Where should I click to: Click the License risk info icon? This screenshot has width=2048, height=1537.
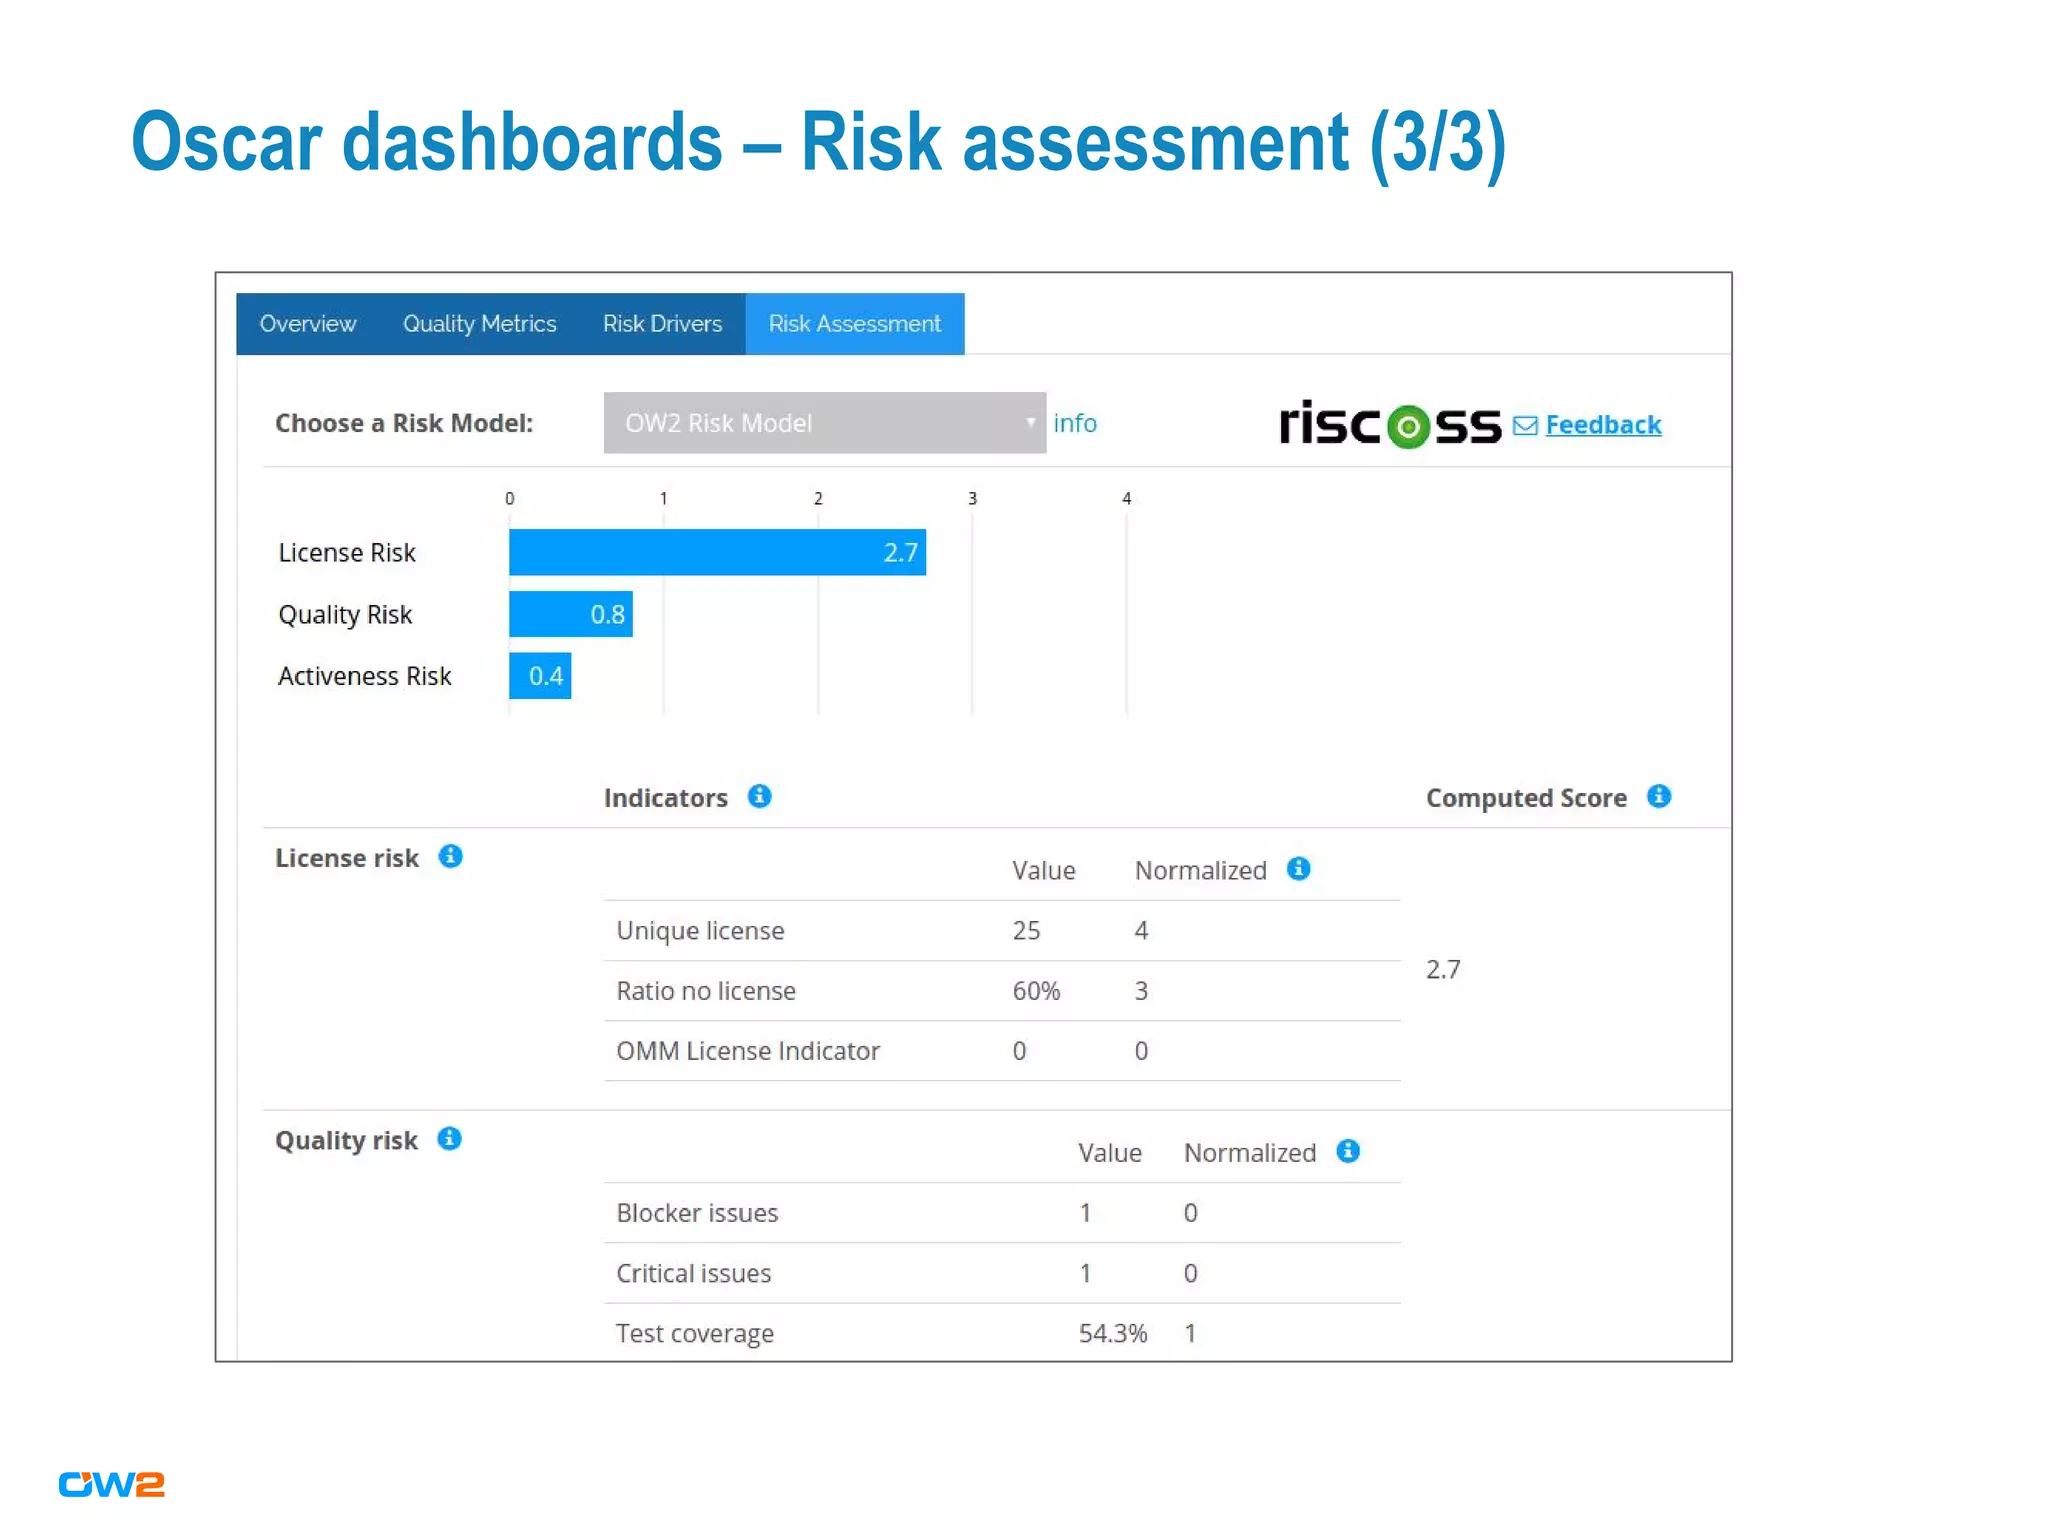click(451, 857)
